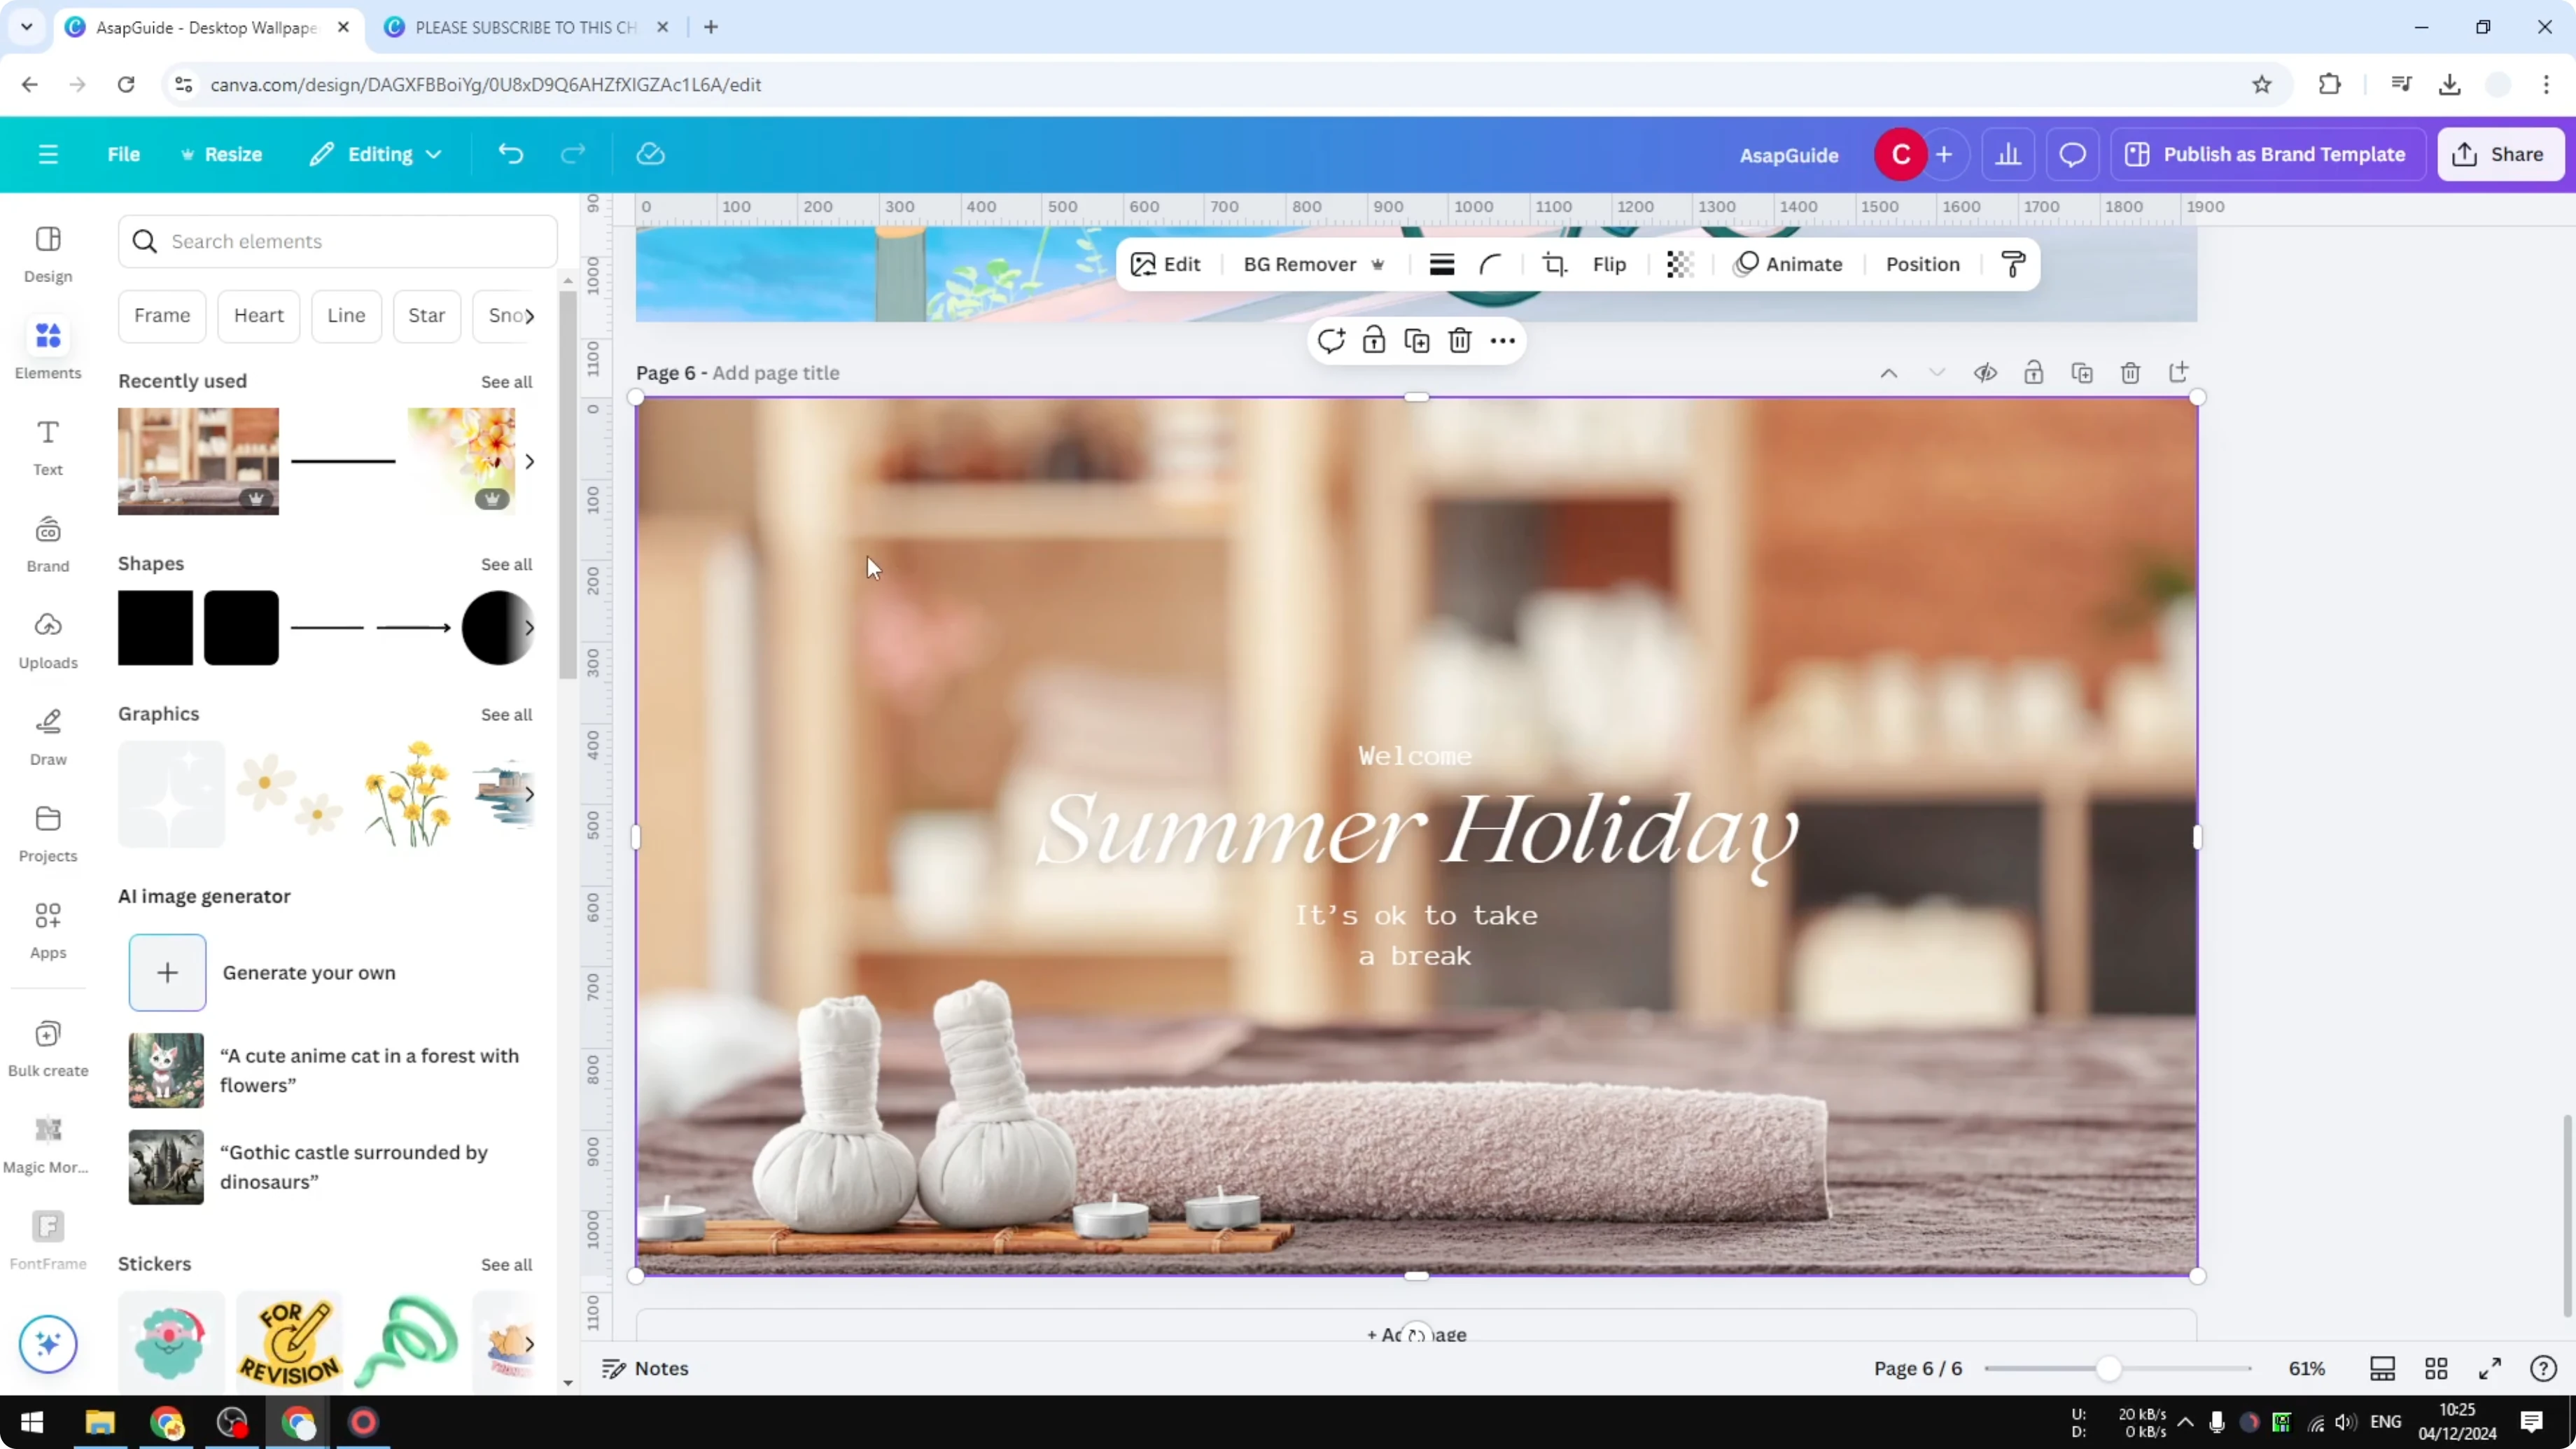The image size is (2576, 1449).
Task: Select the crop icon in the image toolbar
Action: [x=1554, y=264]
